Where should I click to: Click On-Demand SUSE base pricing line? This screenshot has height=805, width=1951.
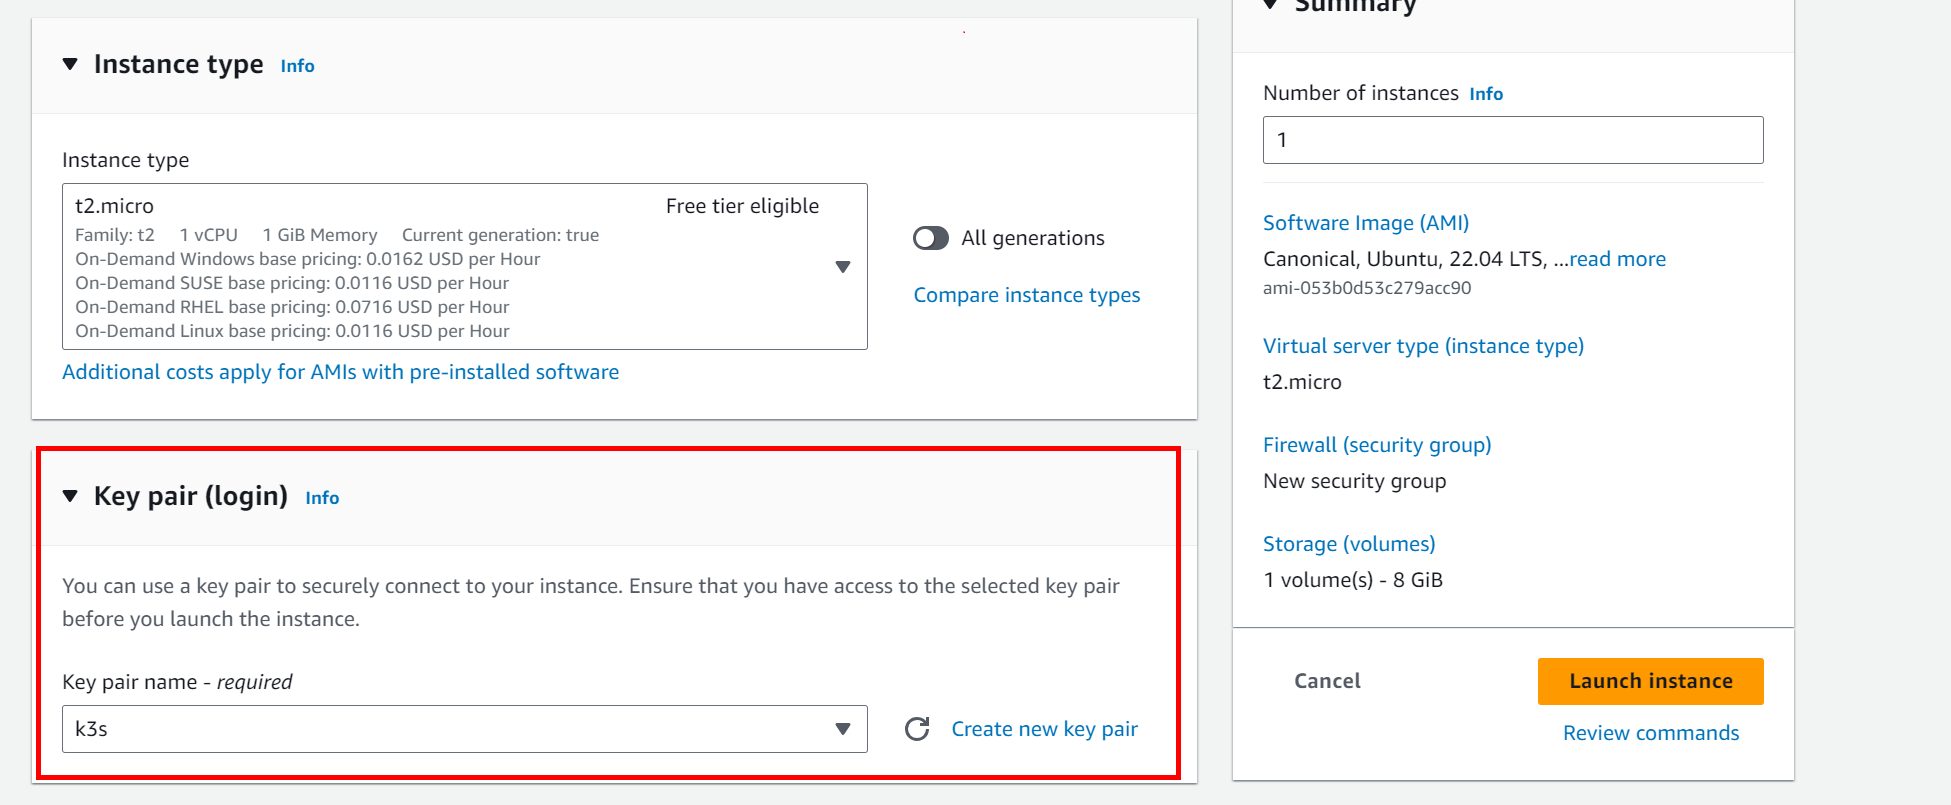click(292, 283)
